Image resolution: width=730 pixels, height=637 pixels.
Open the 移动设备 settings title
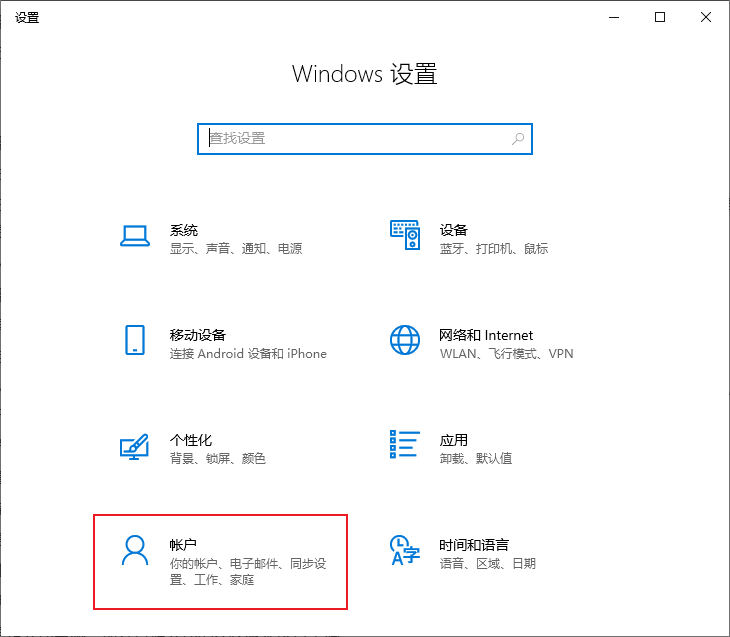(198, 335)
